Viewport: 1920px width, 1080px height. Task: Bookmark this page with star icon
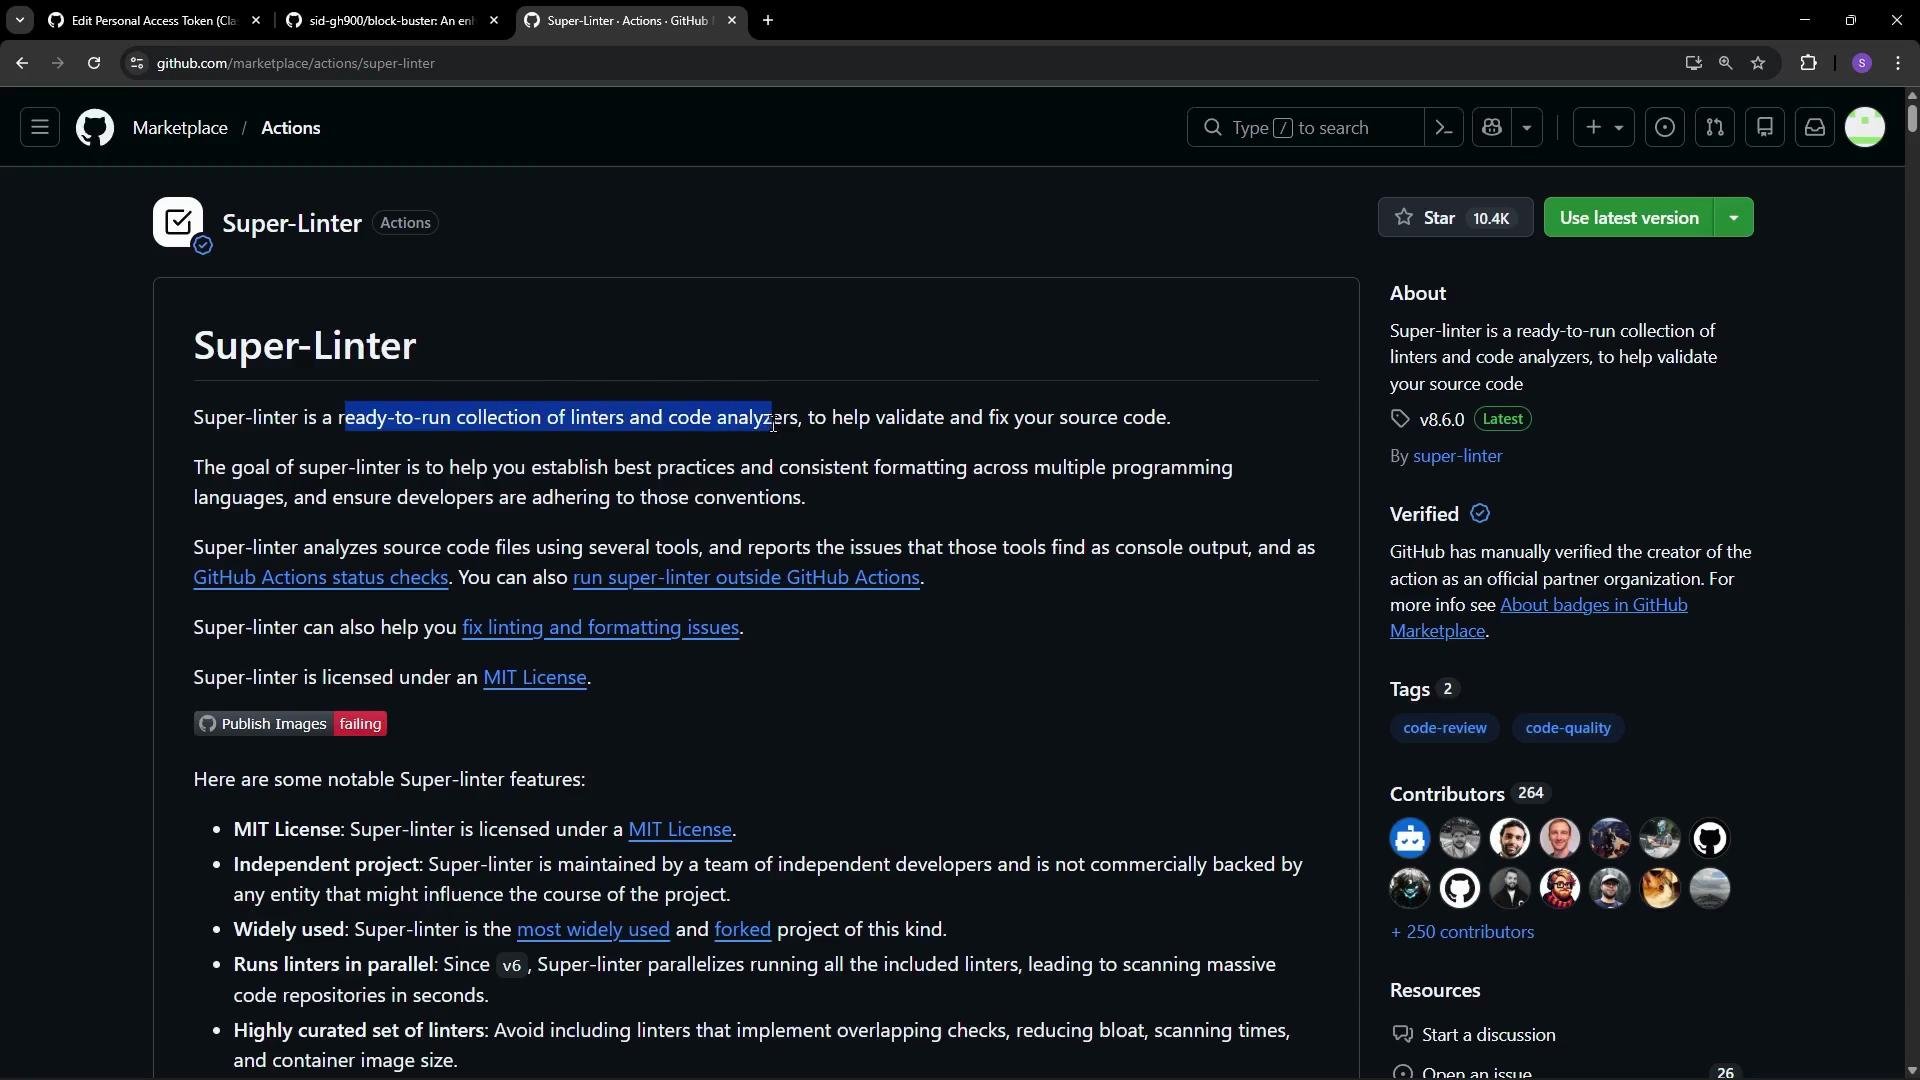pos(1759,63)
